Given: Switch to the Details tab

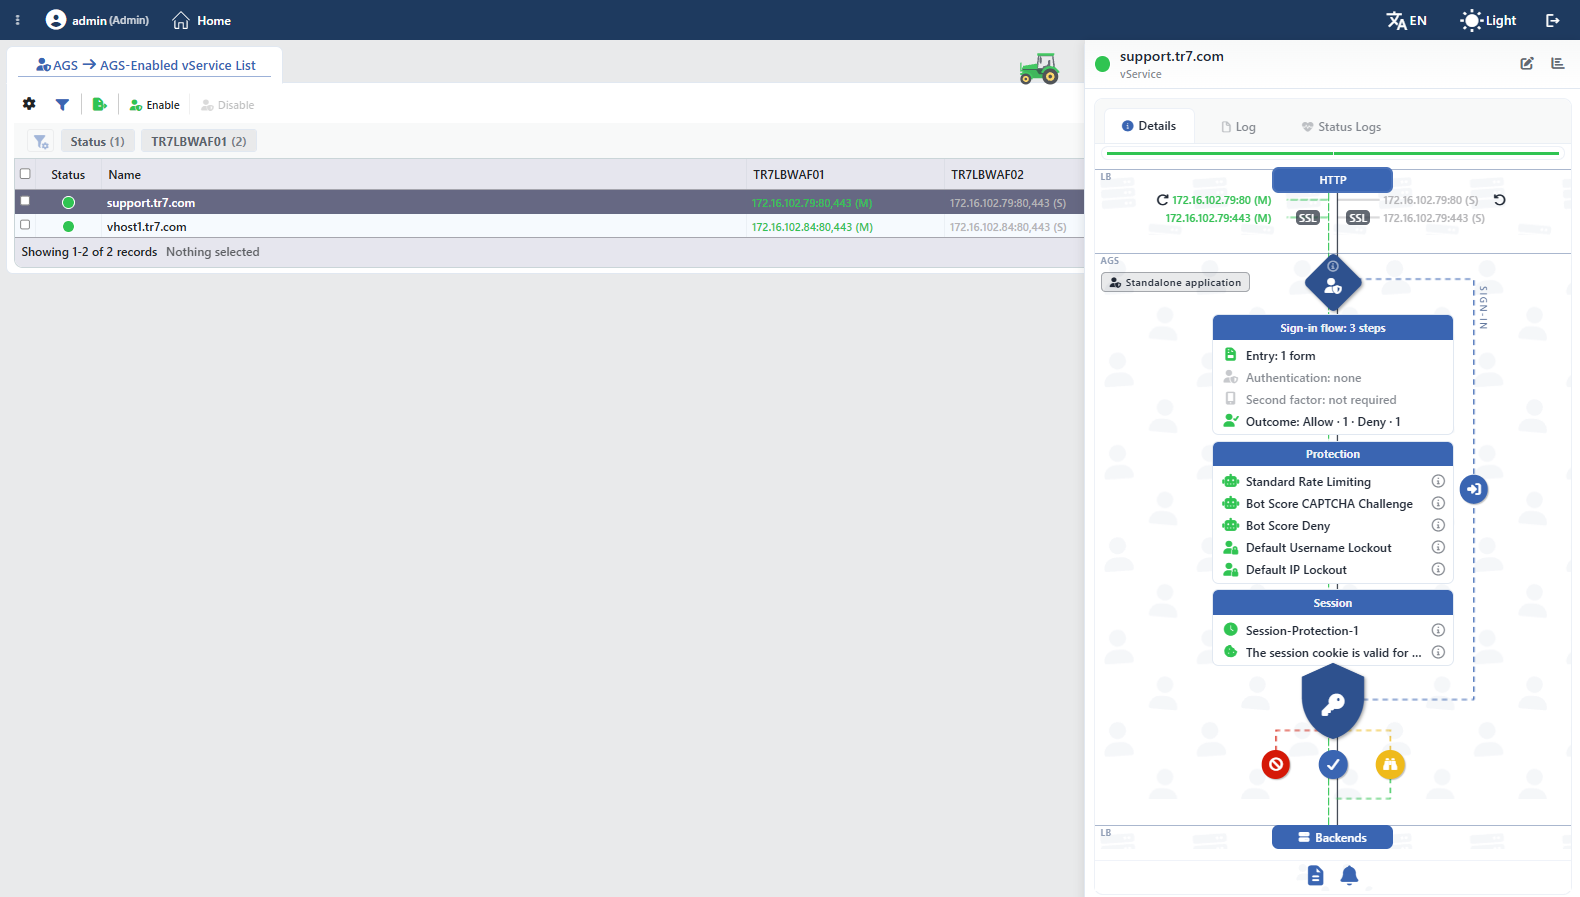Looking at the screenshot, I should tap(1149, 126).
